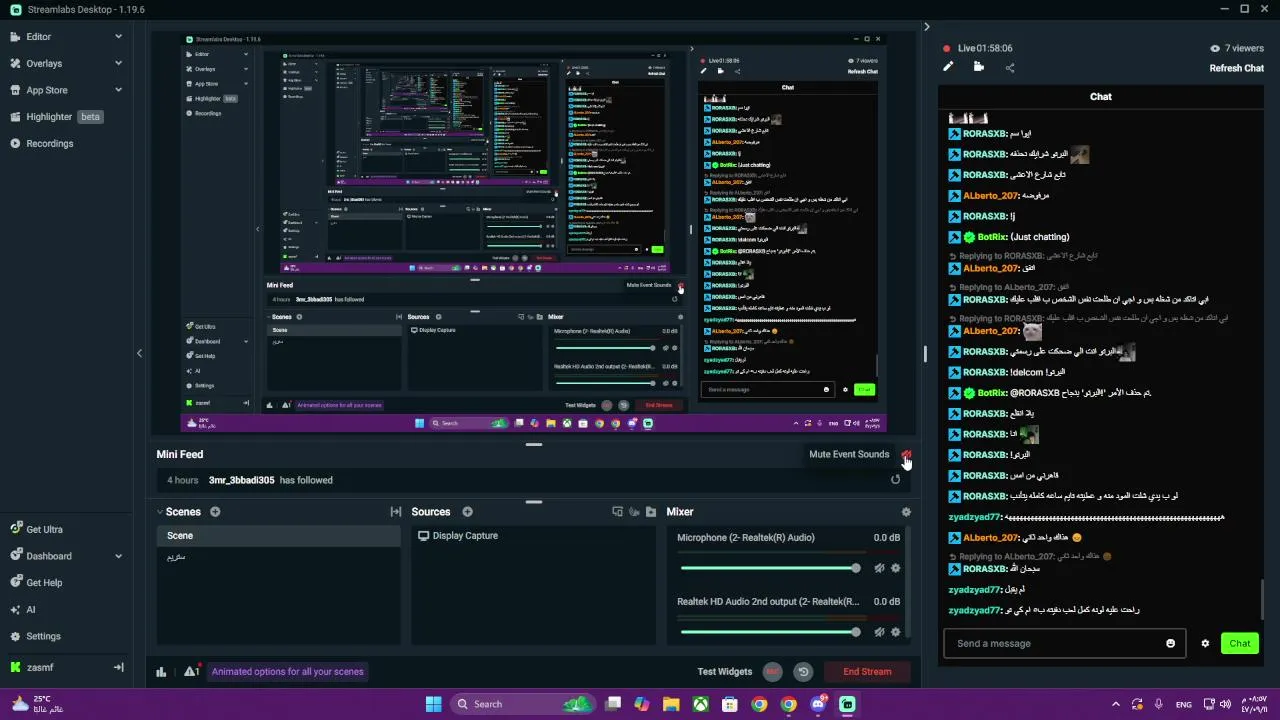The width and height of the screenshot is (1280, 720).
Task: Click Test Widgets label
Action: click(724, 672)
